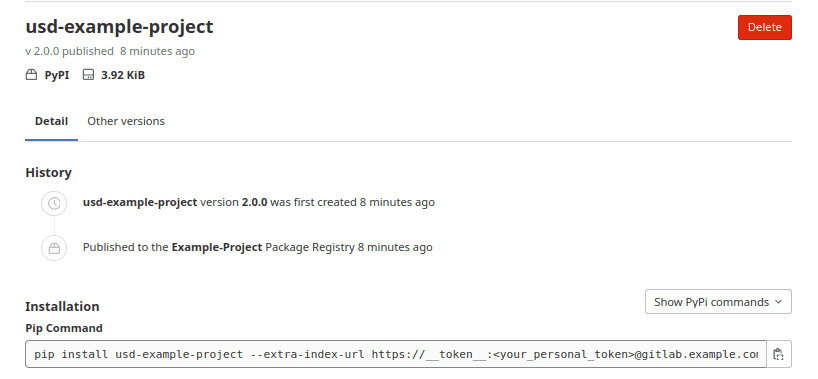
Task: Click the clock icon in History
Action: click(x=54, y=203)
